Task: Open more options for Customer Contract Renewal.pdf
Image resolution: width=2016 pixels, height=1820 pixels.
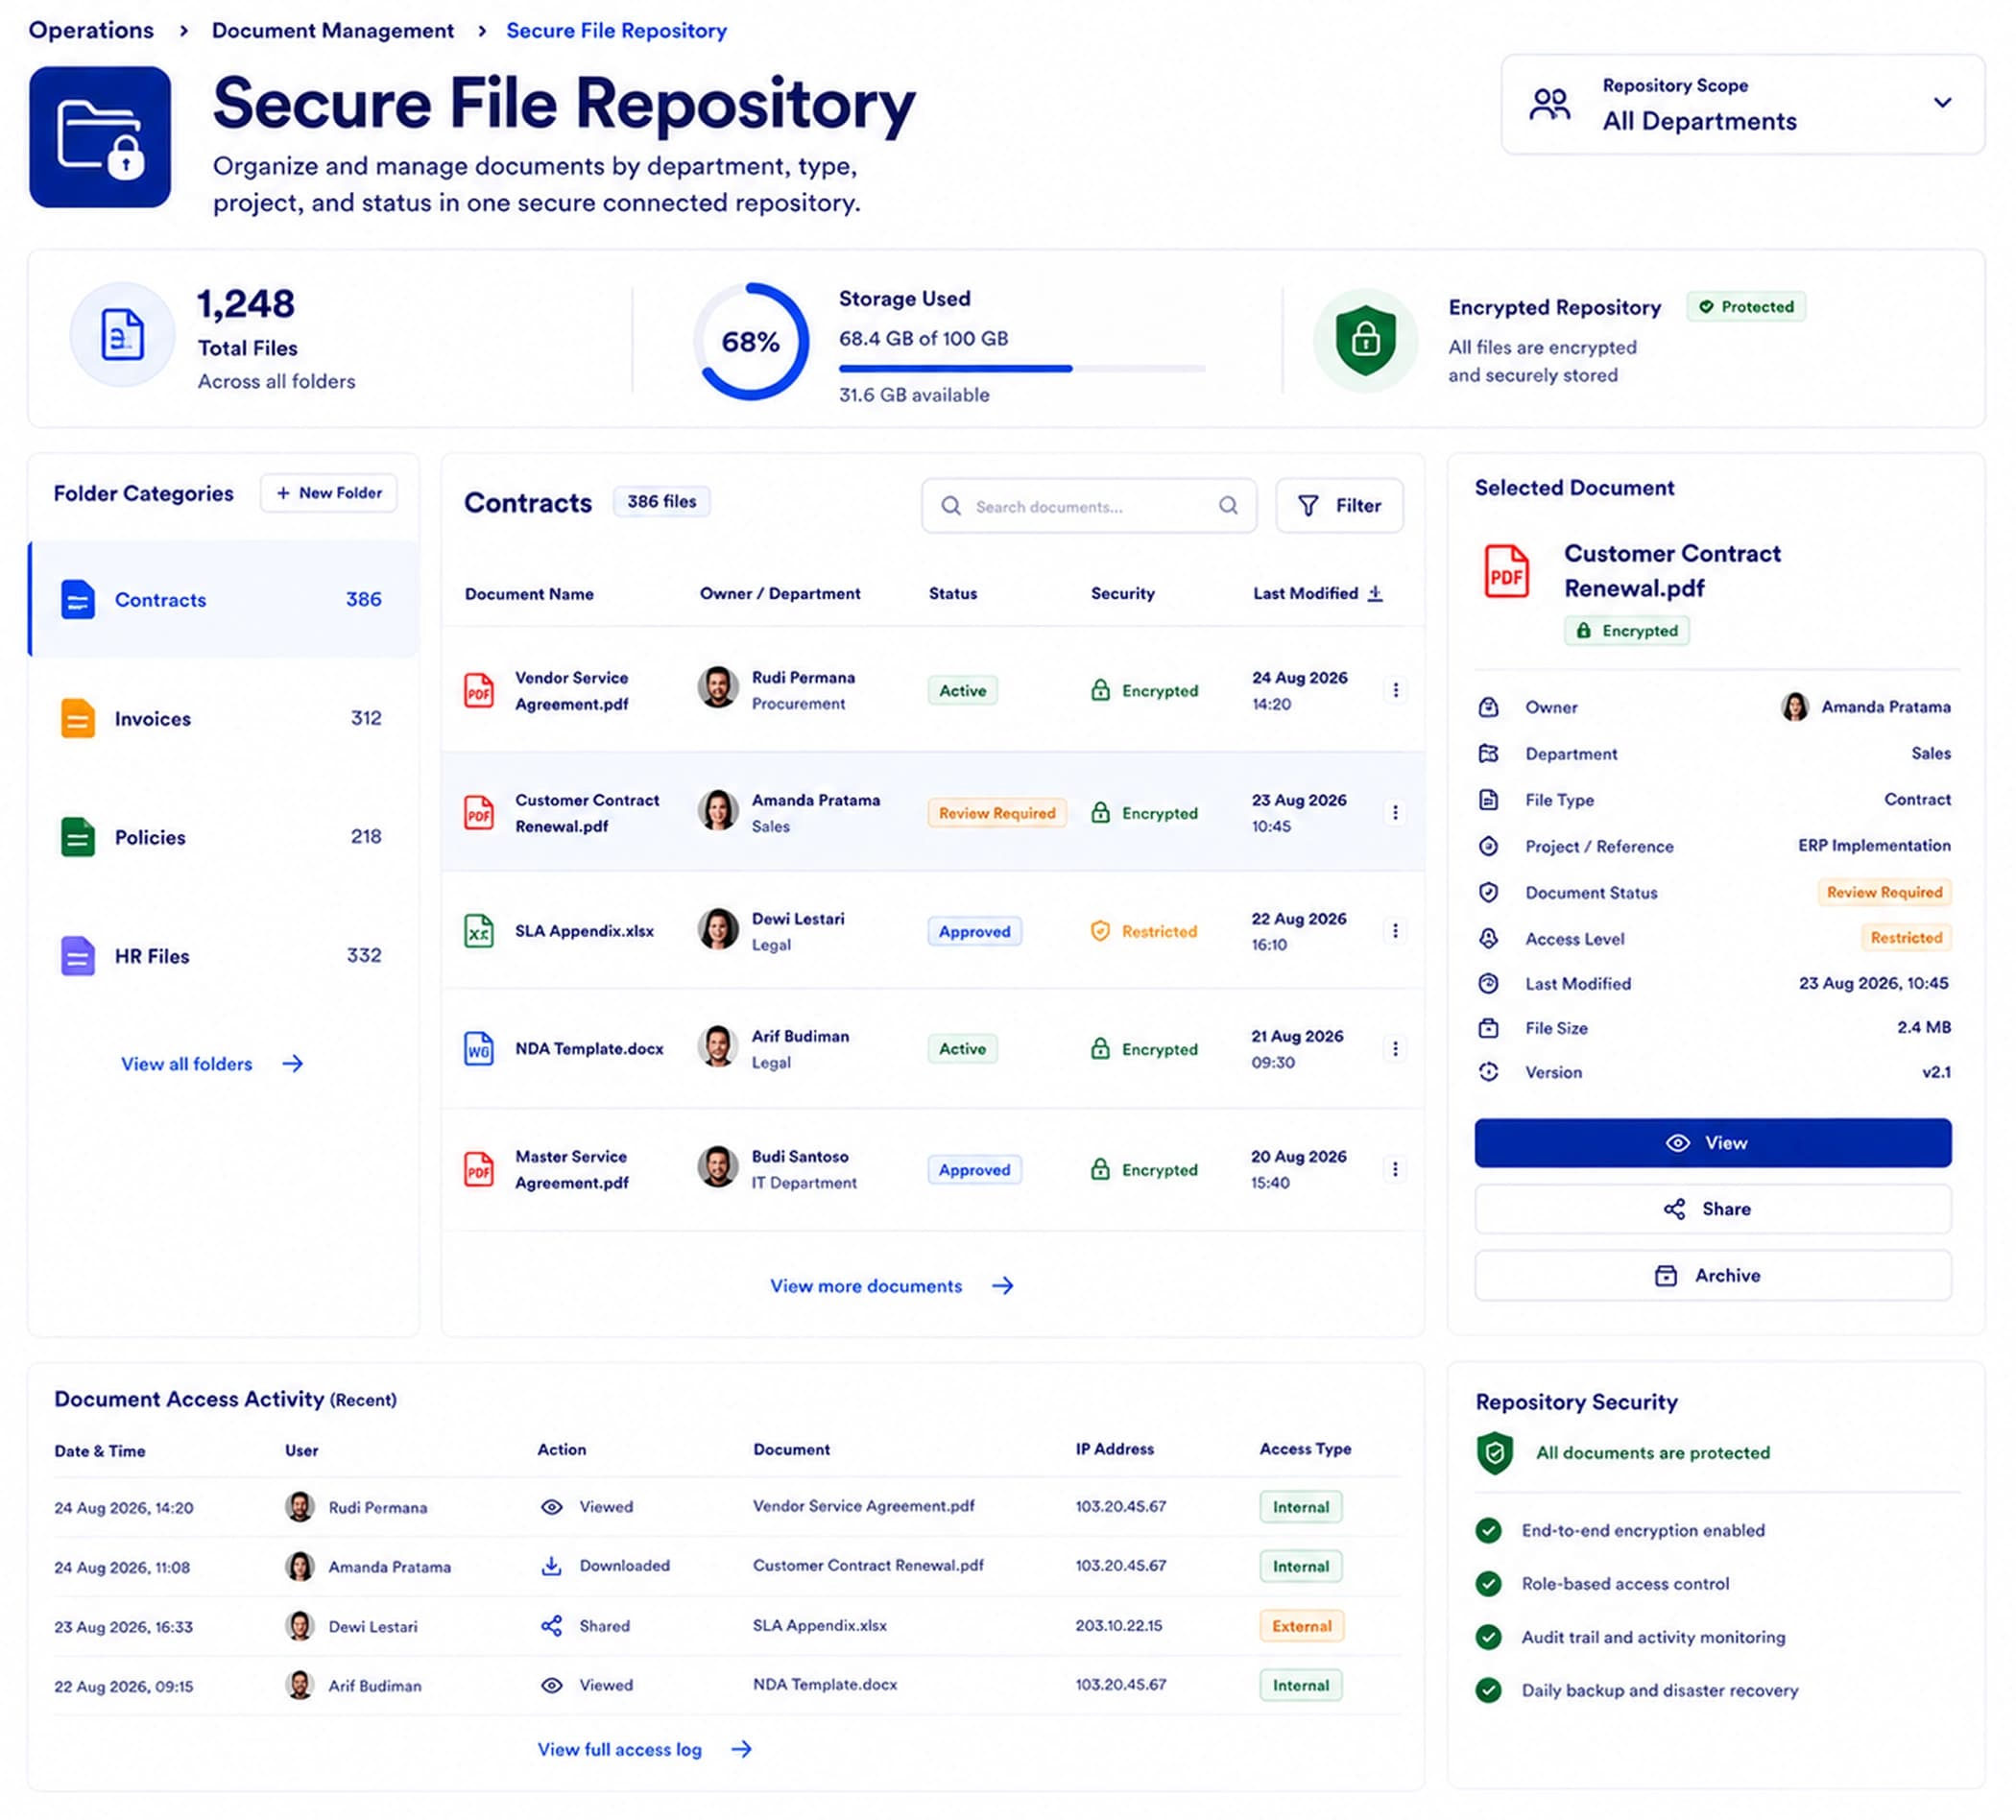Action: (1395, 812)
